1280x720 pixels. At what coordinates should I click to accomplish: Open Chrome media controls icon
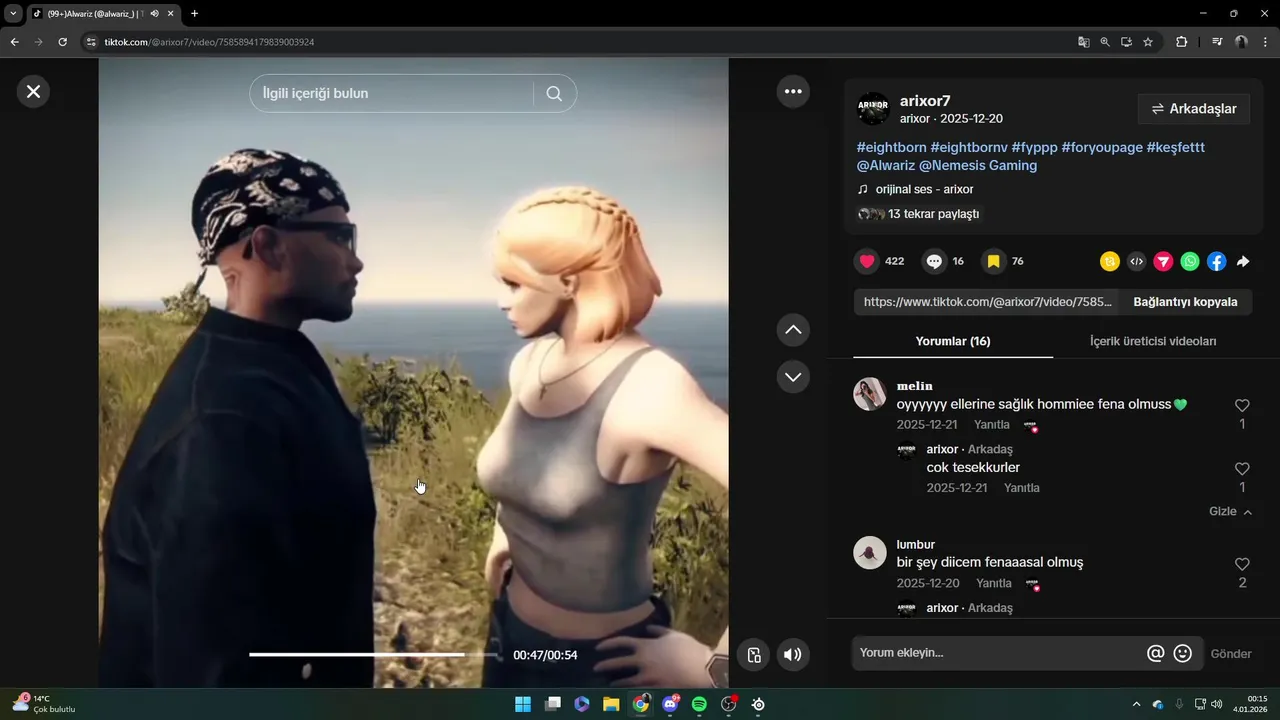click(1217, 42)
